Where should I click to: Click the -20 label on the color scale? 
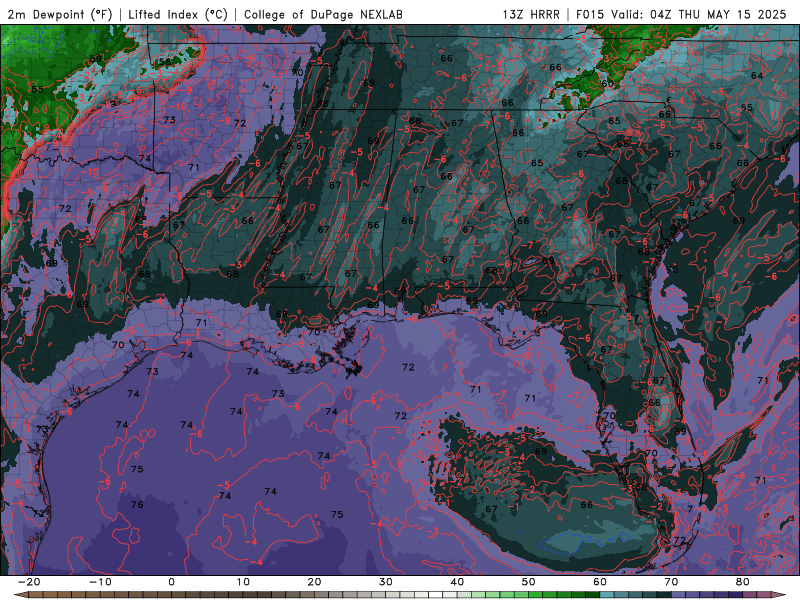29,582
